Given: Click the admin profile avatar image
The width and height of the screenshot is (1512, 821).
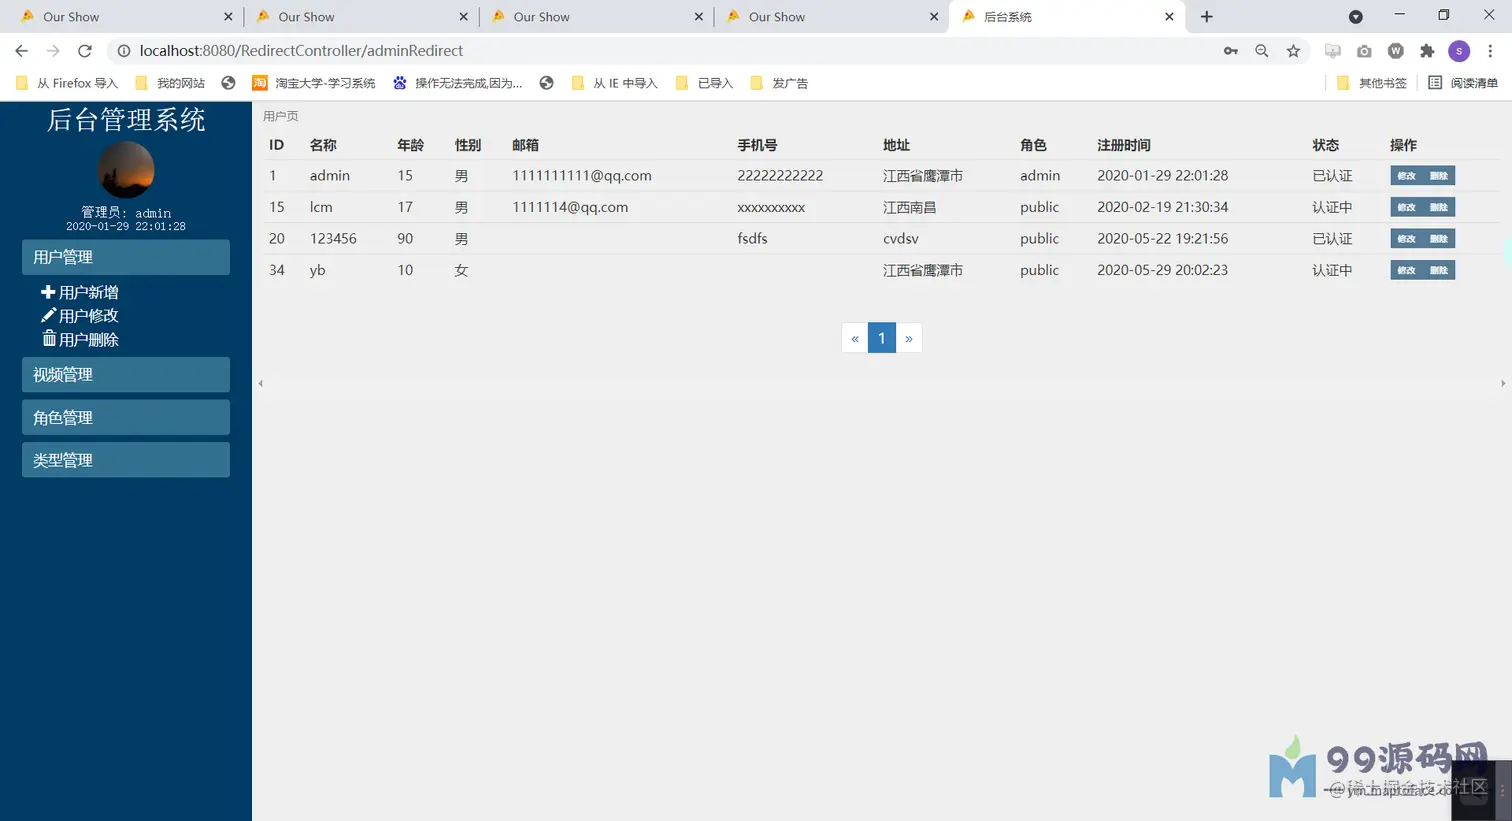Looking at the screenshot, I should [x=126, y=170].
